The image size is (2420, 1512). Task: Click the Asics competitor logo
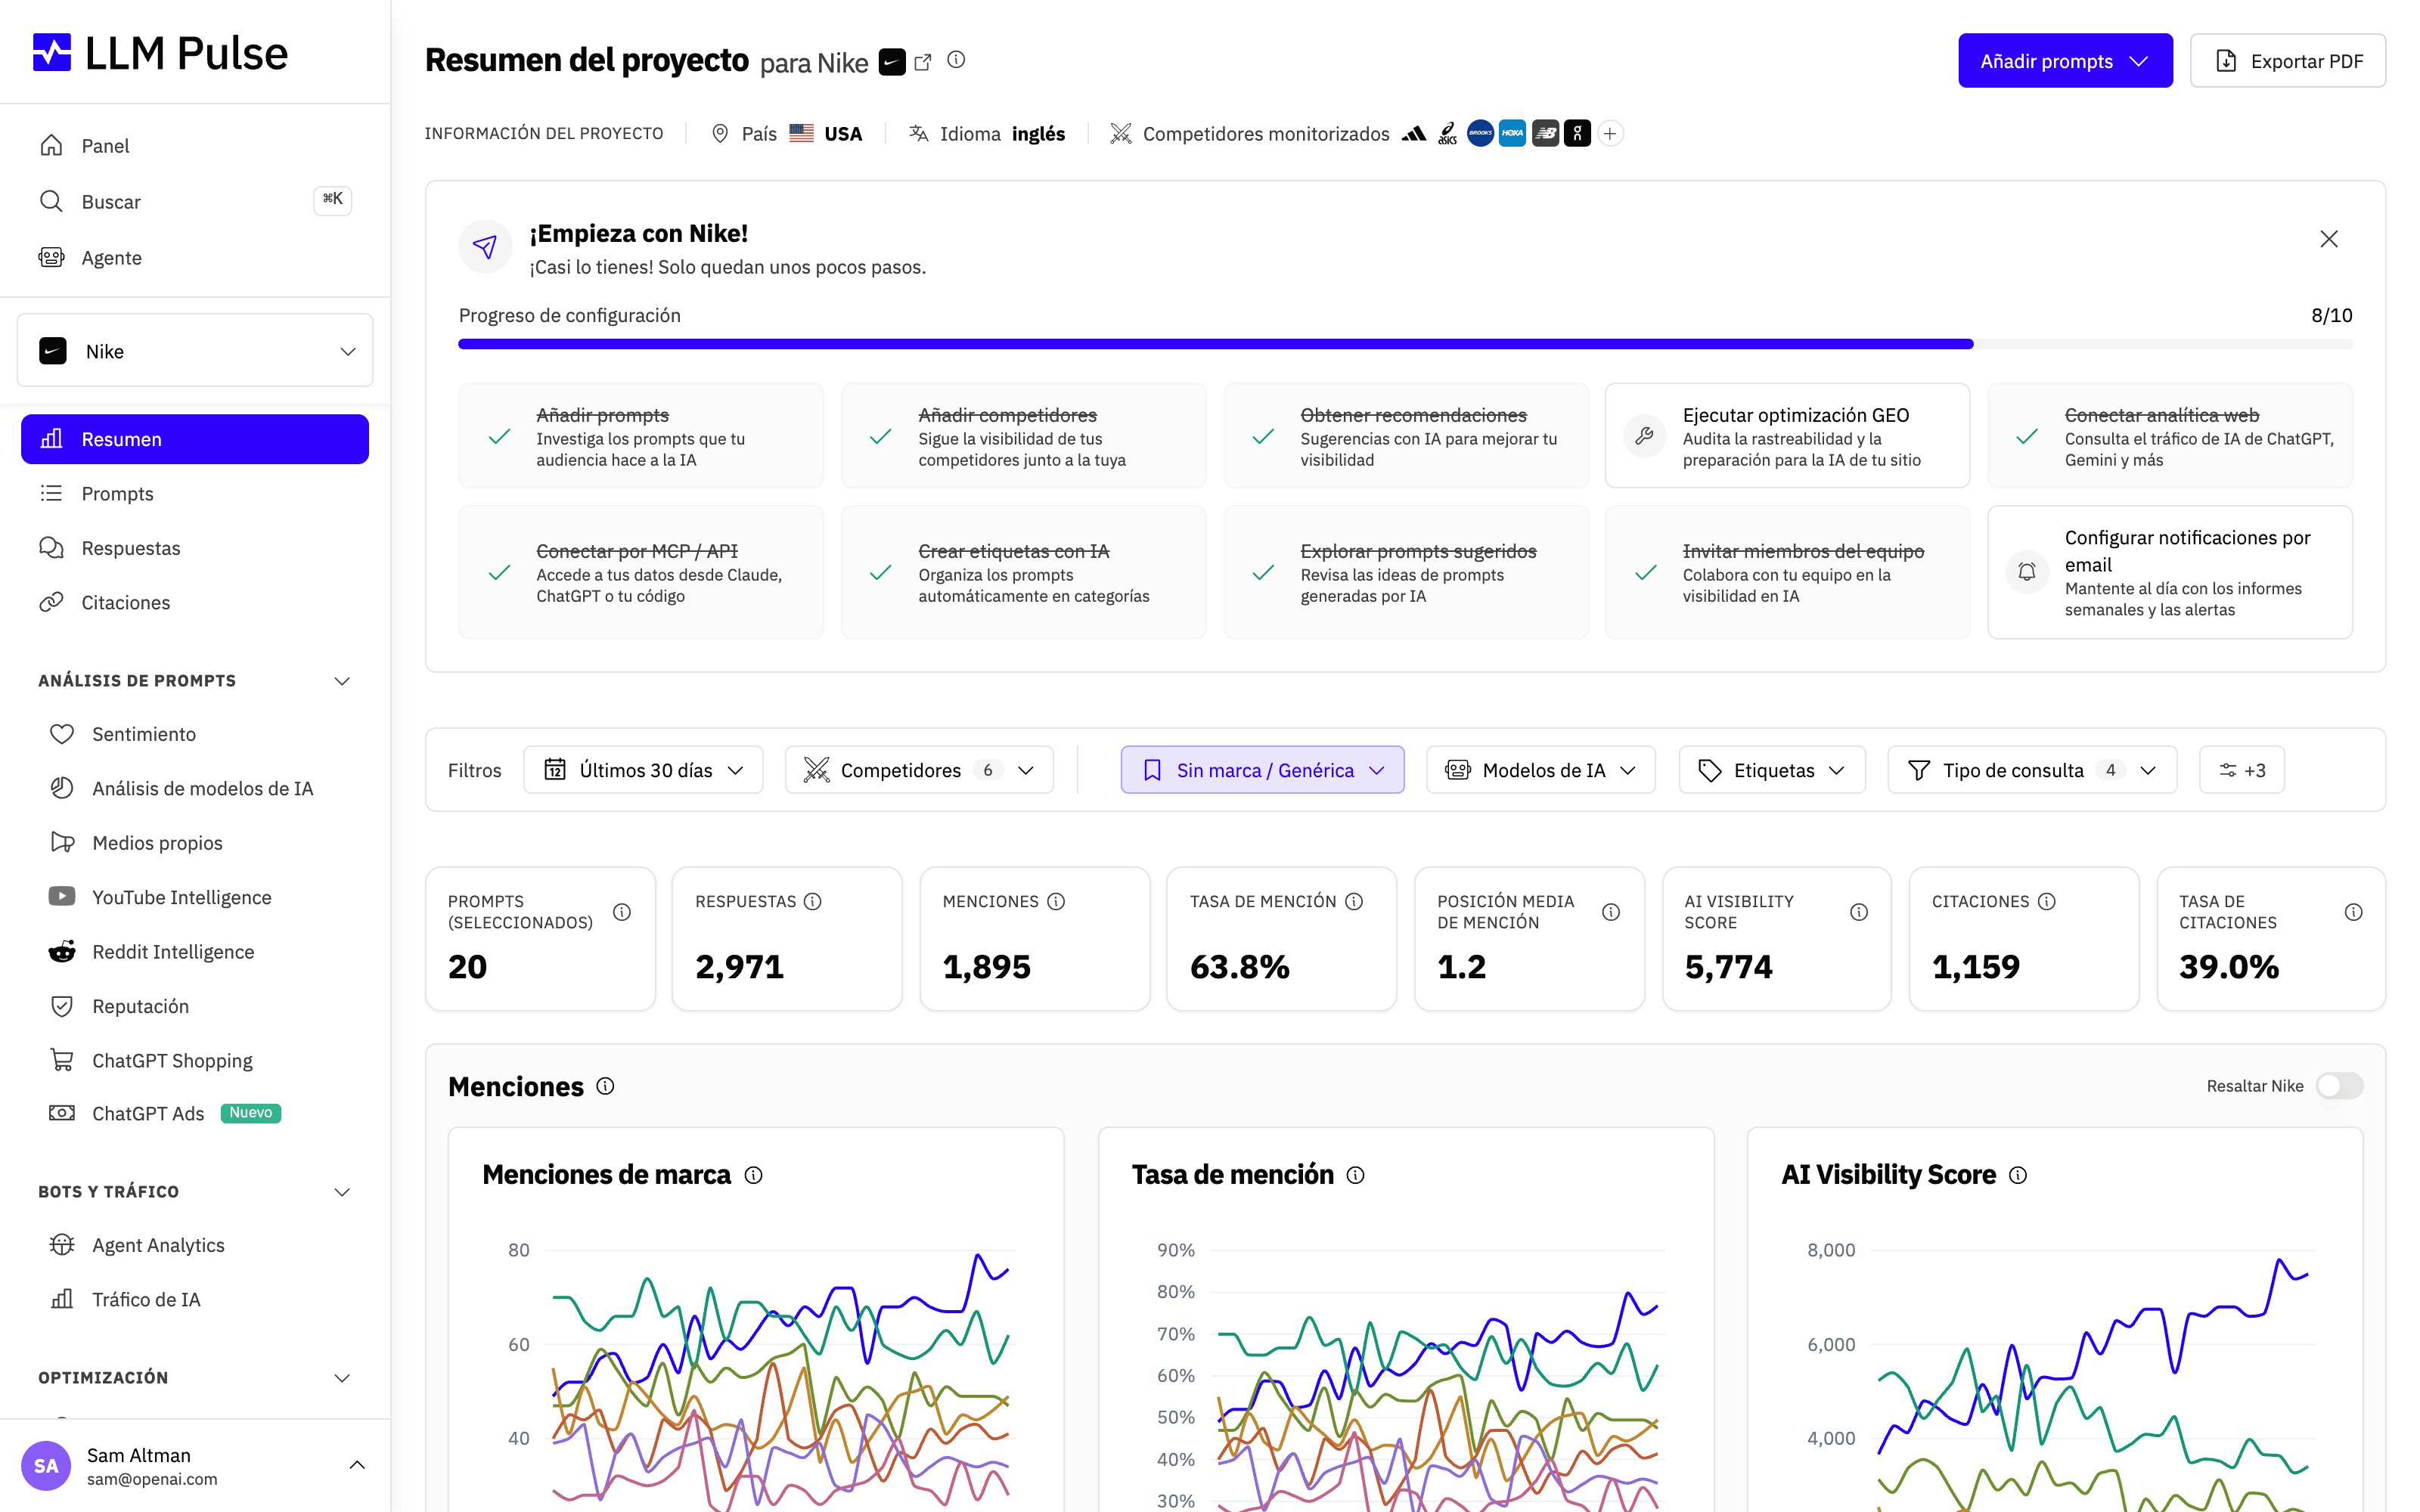click(x=1447, y=134)
